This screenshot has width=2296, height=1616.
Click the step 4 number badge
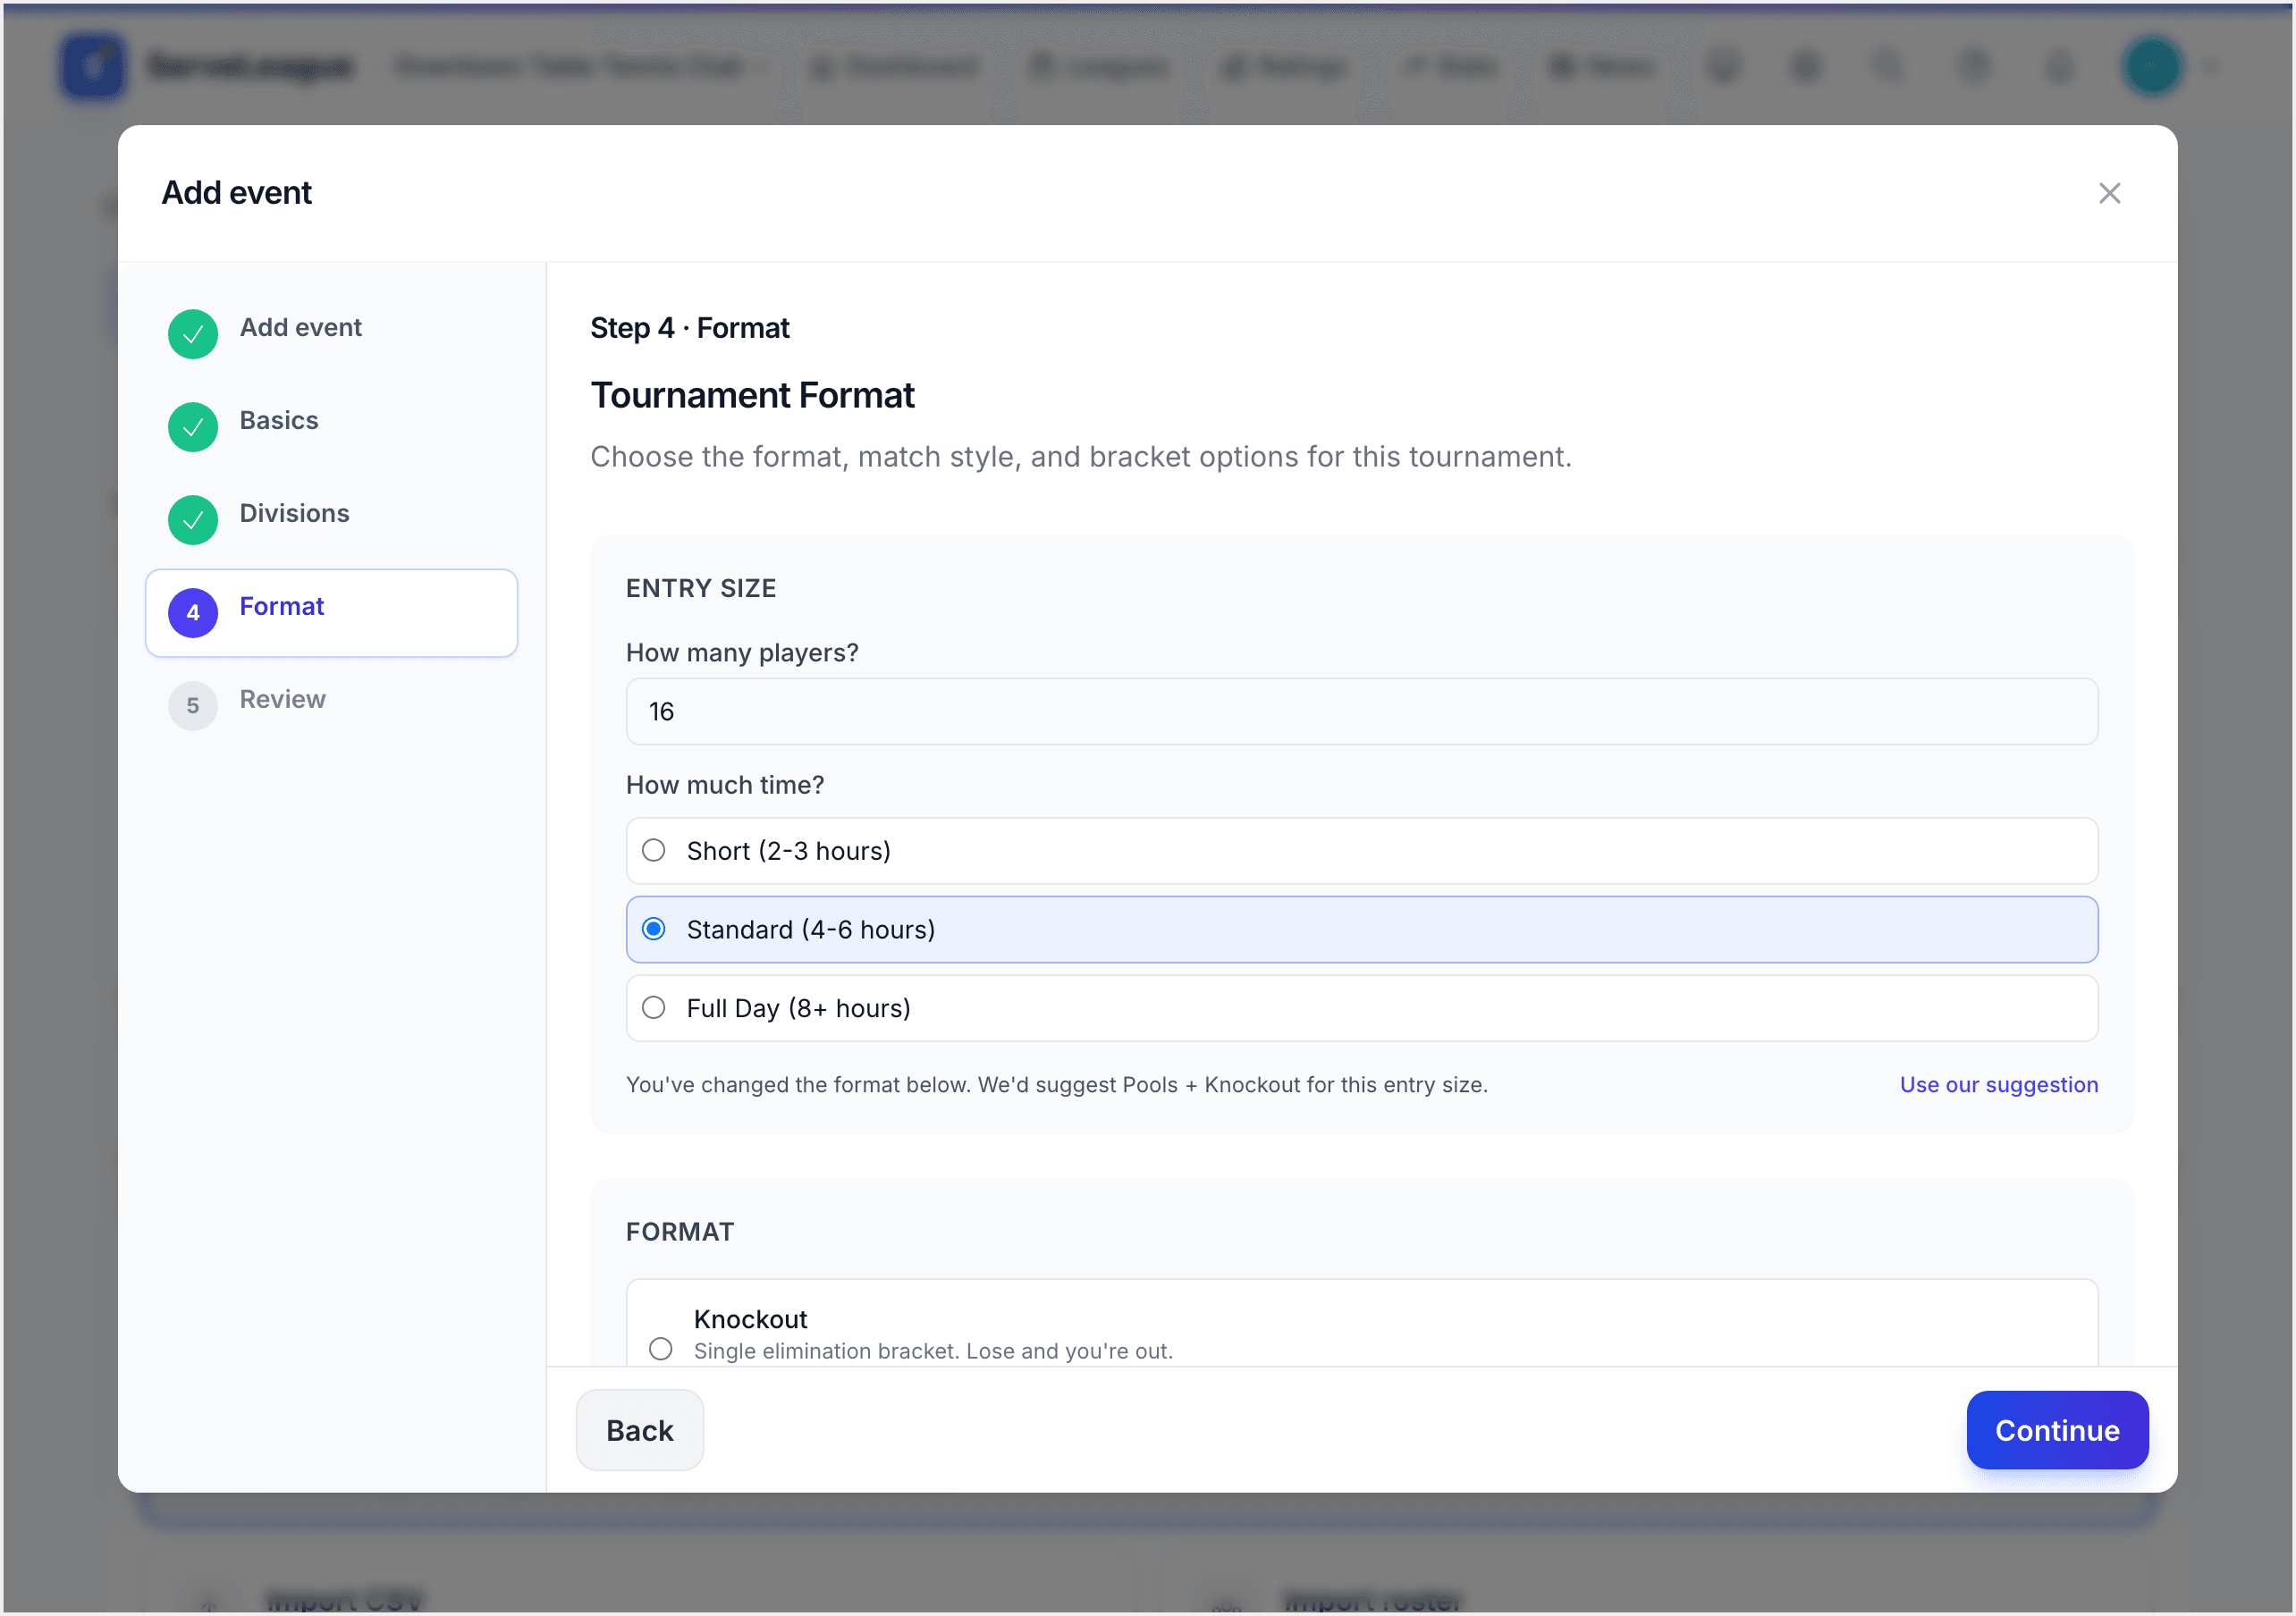(193, 613)
